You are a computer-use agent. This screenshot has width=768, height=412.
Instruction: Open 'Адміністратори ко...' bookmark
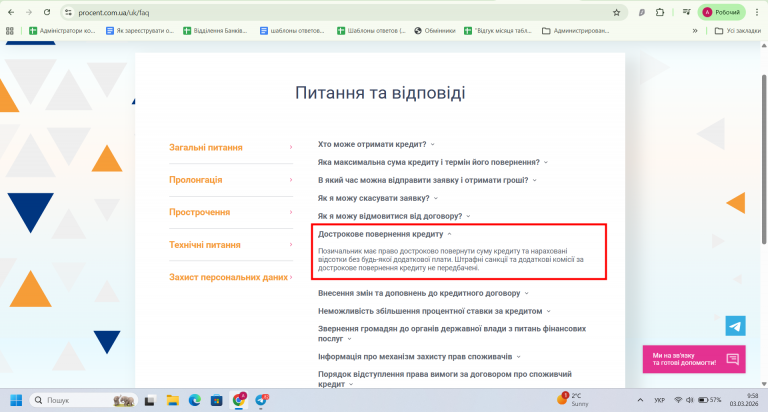click(62, 30)
